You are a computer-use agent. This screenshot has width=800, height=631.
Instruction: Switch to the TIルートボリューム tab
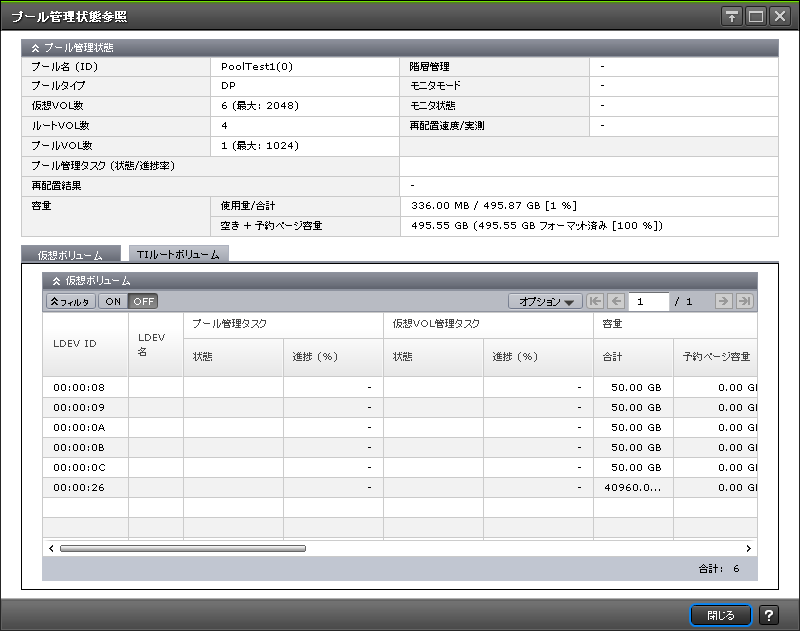tap(178, 255)
